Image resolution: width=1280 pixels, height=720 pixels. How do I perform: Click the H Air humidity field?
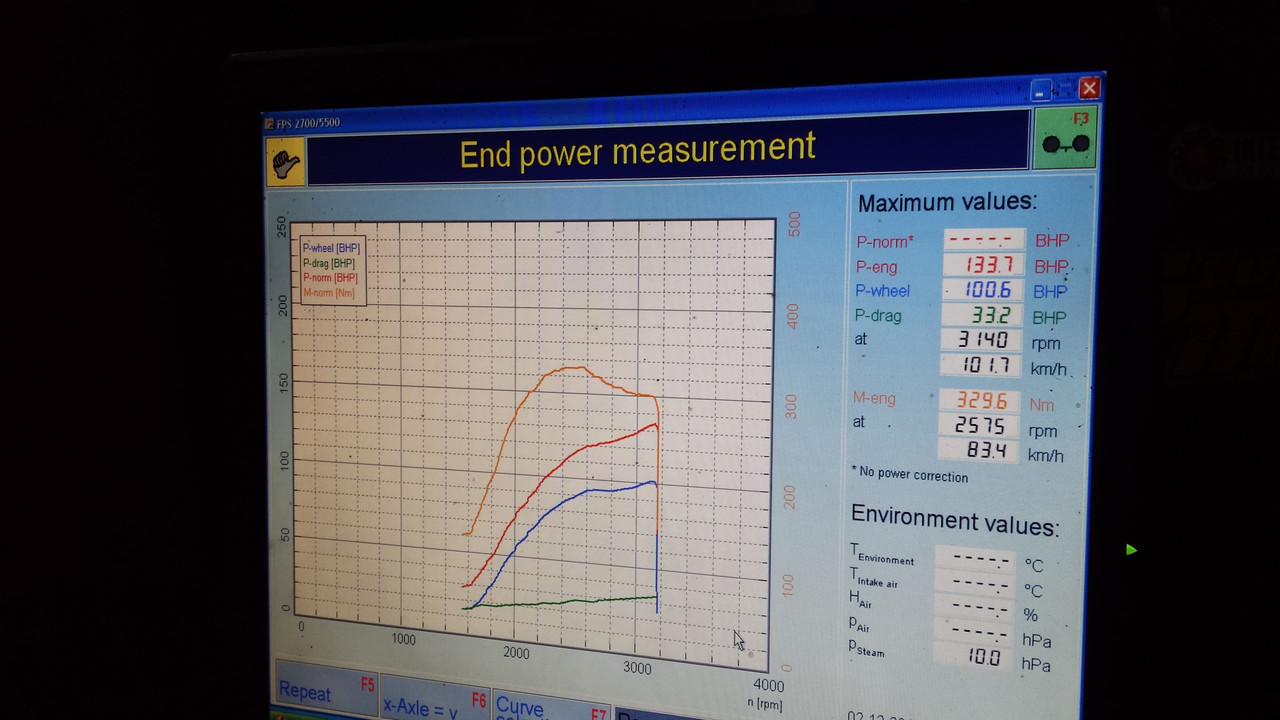tap(972, 608)
